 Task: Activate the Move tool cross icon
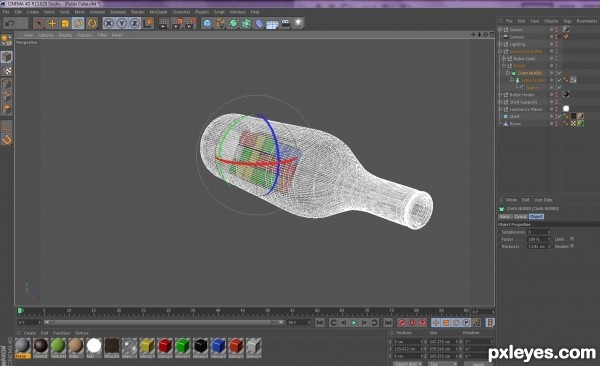point(52,23)
